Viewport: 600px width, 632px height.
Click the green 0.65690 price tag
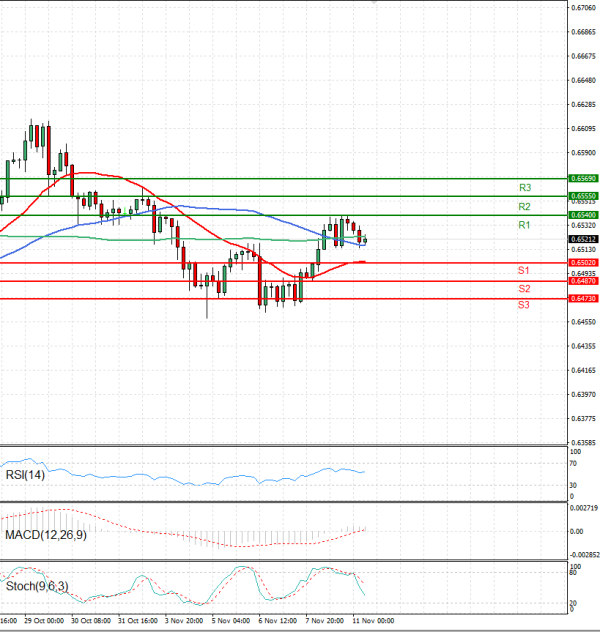[x=582, y=178]
